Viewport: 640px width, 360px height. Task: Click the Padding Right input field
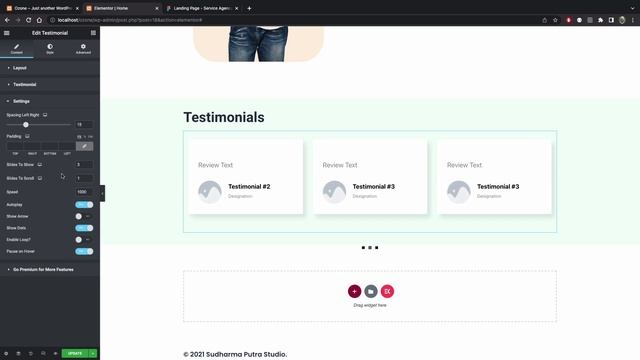point(32,146)
